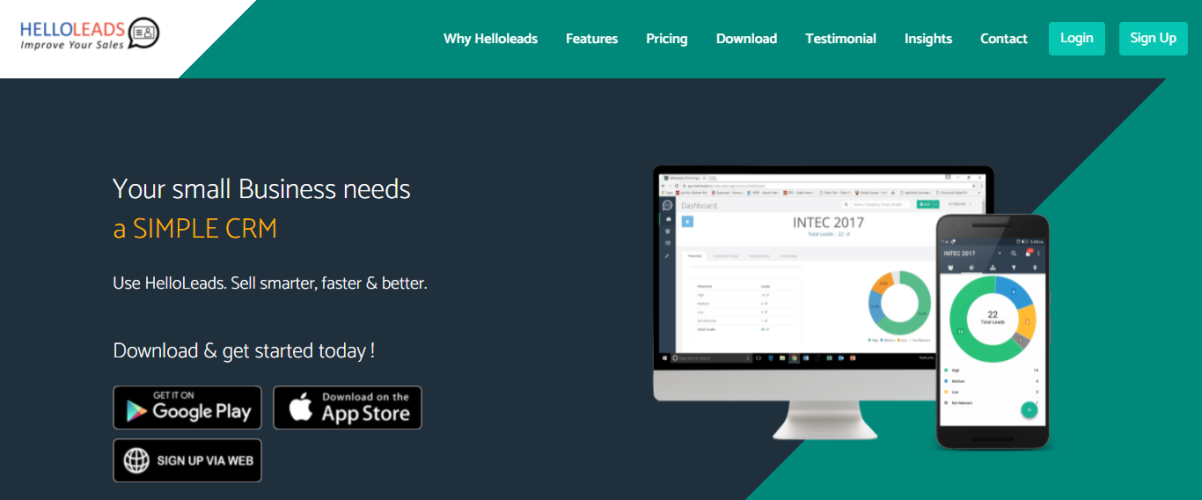Image resolution: width=1202 pixels, height=500 pixels.
Task: Click the blue plus button on monitor dashboard
Action: (687, 221)
